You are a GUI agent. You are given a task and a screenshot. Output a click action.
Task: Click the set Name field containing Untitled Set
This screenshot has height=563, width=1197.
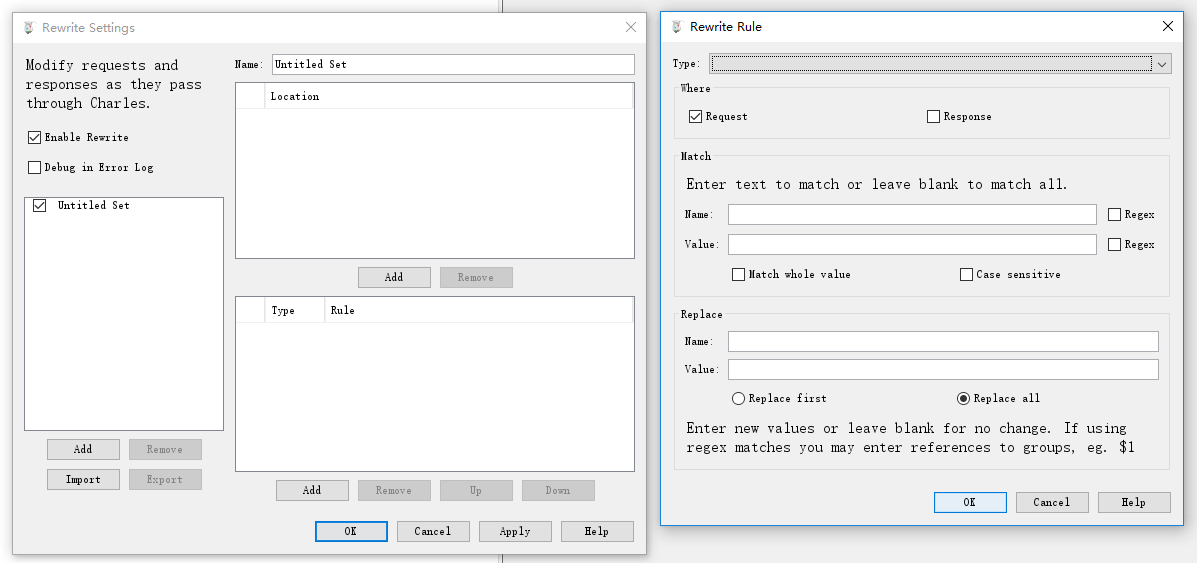click(x=453, y=64)
